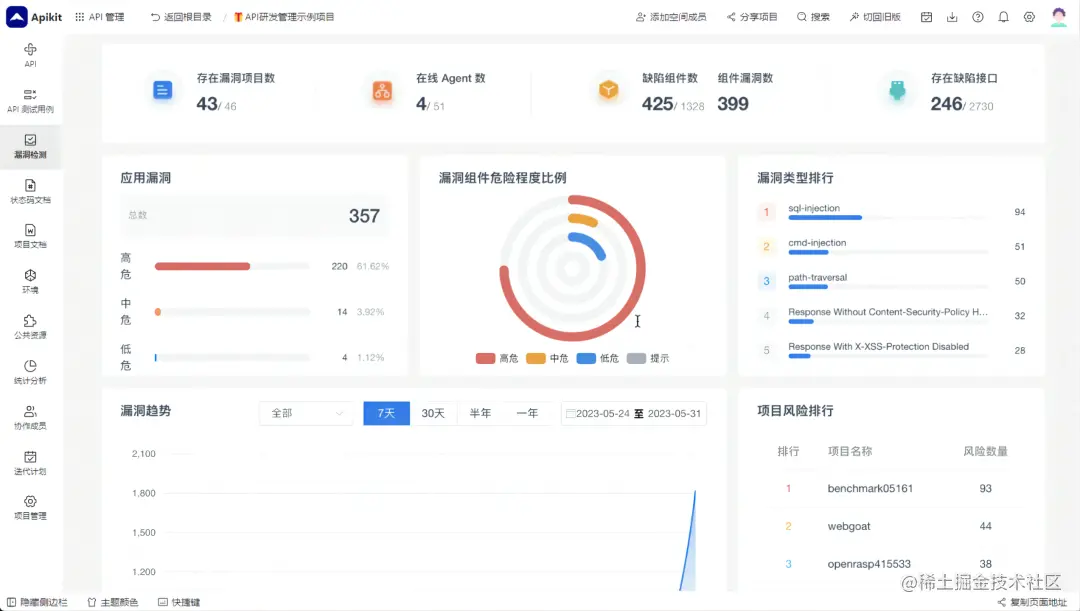1080x611 pixels.
Task: Click the 存在漏洞项目数 blue list icon
Action: coord(163,90)
